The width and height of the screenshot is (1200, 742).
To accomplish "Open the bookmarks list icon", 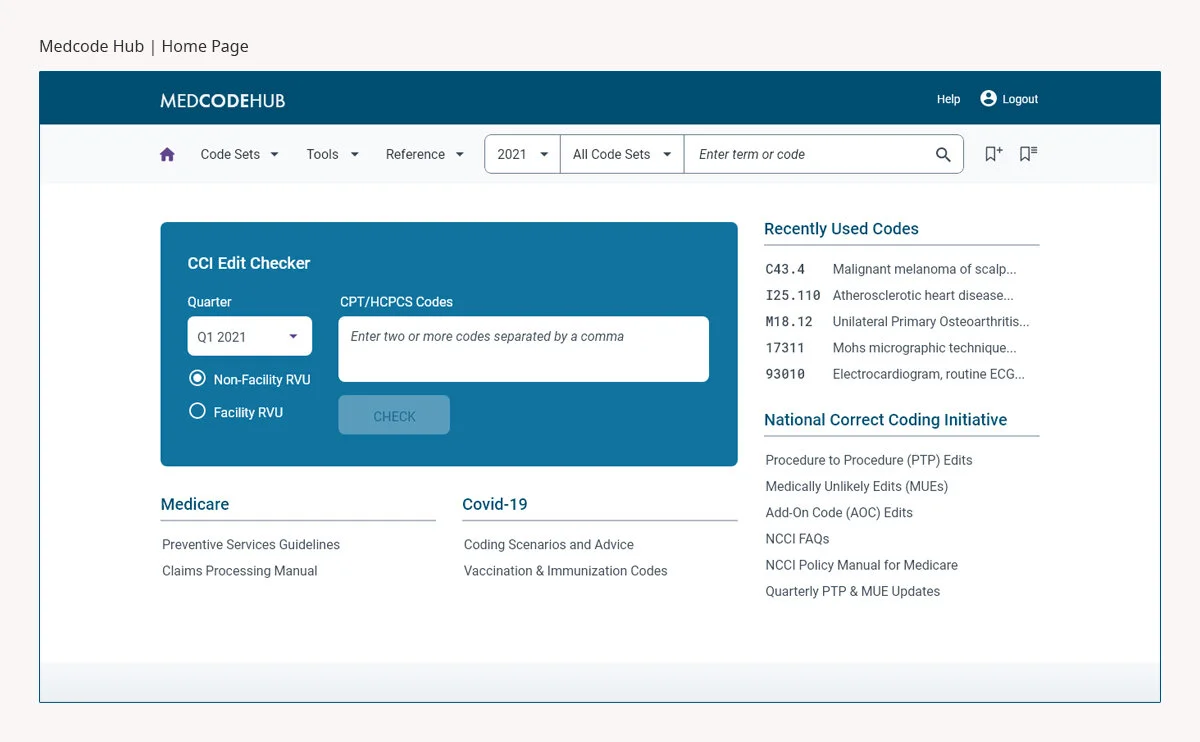I will pyautogui.click(x=1028, y=154).
